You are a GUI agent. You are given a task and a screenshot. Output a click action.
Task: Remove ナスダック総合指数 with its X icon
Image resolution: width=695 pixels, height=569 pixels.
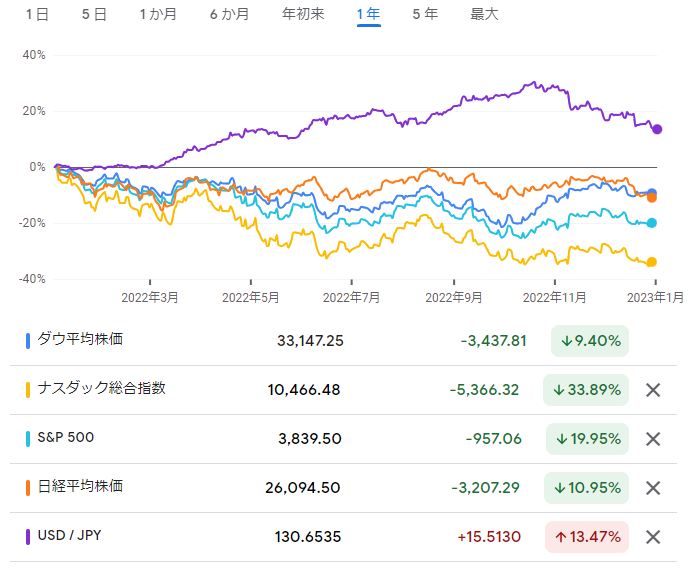click(653, 390)
